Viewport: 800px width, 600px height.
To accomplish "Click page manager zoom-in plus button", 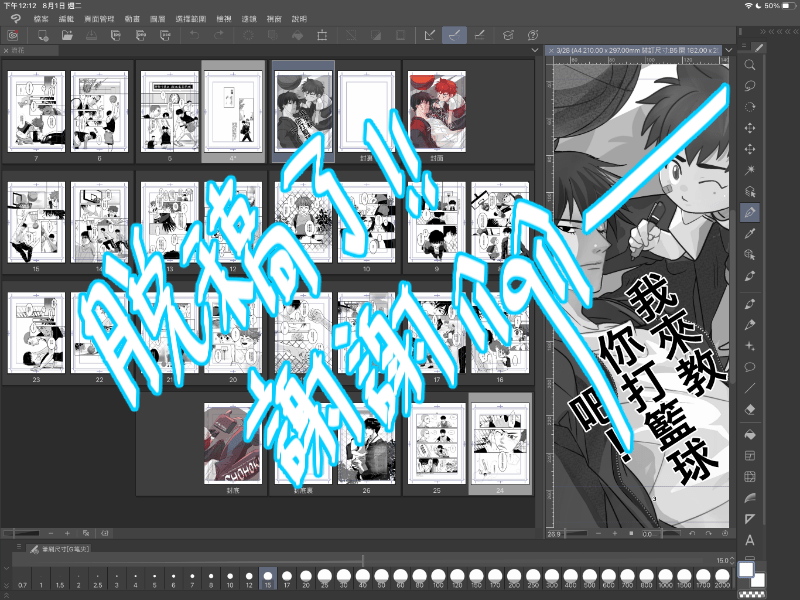I will [67, 533].
